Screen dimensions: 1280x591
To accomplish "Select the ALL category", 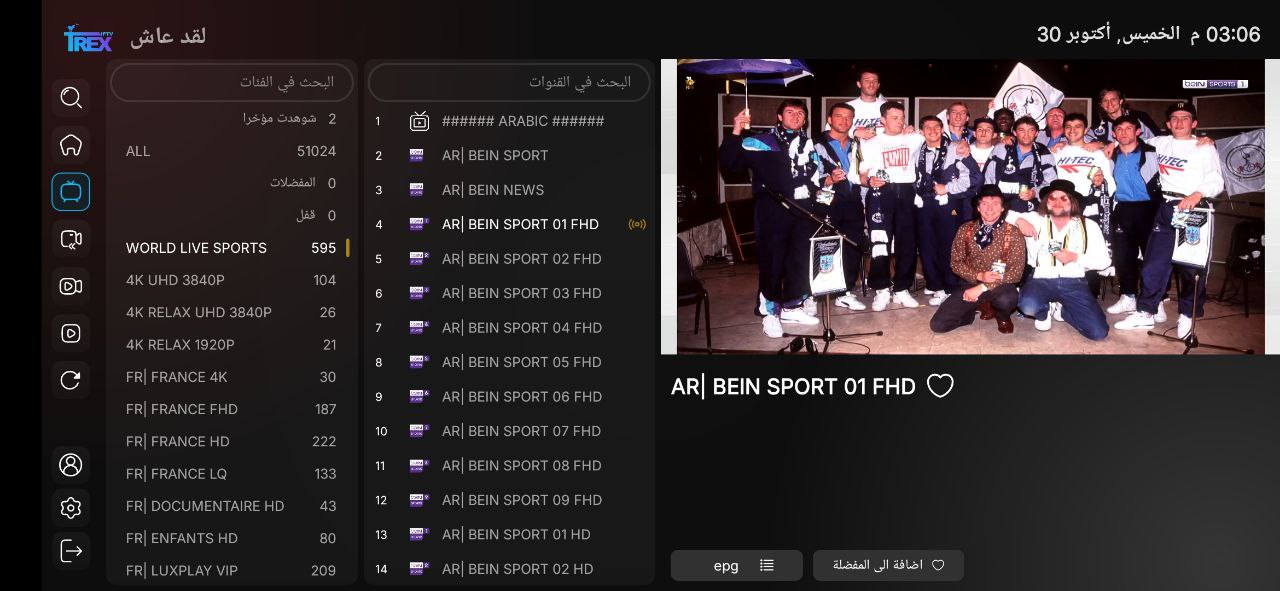I will click(x=232, y=151).
